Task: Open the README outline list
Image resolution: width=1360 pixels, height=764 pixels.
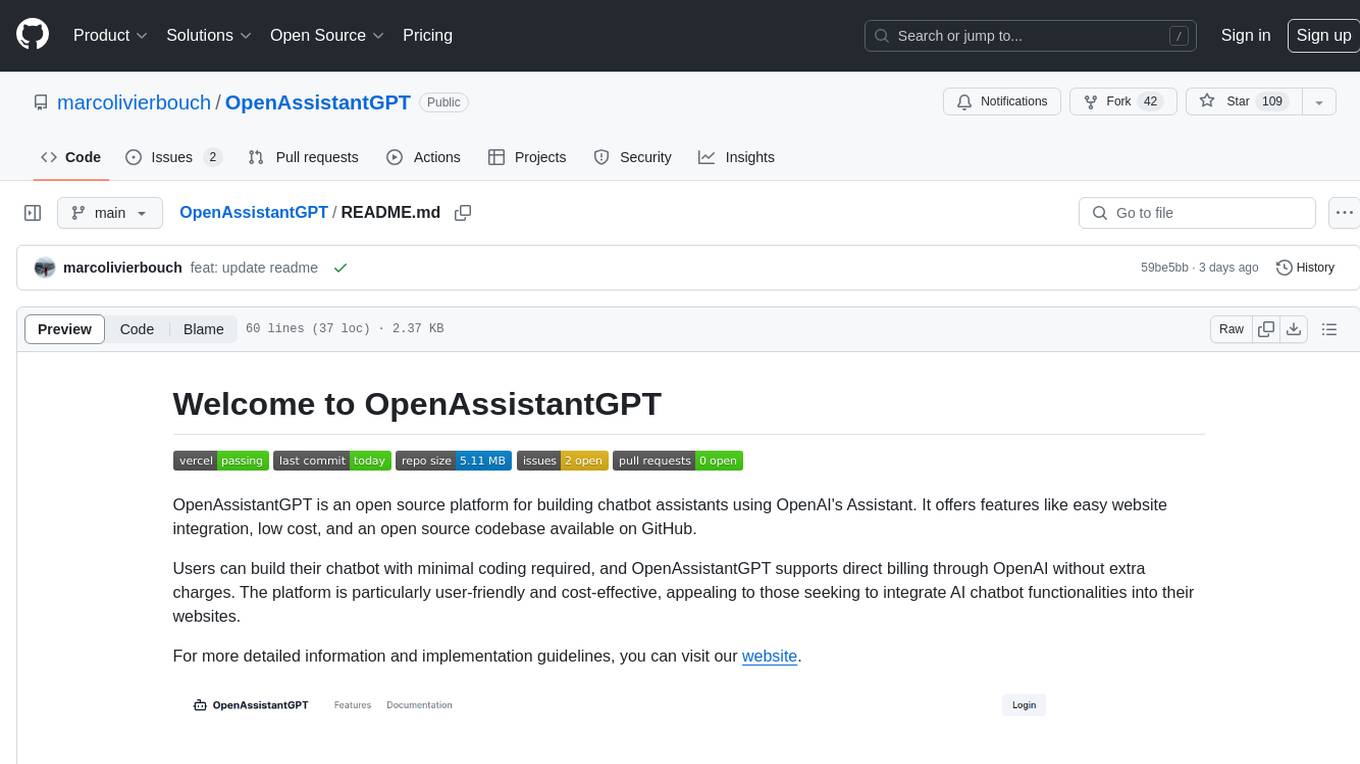Action: 1329,329
